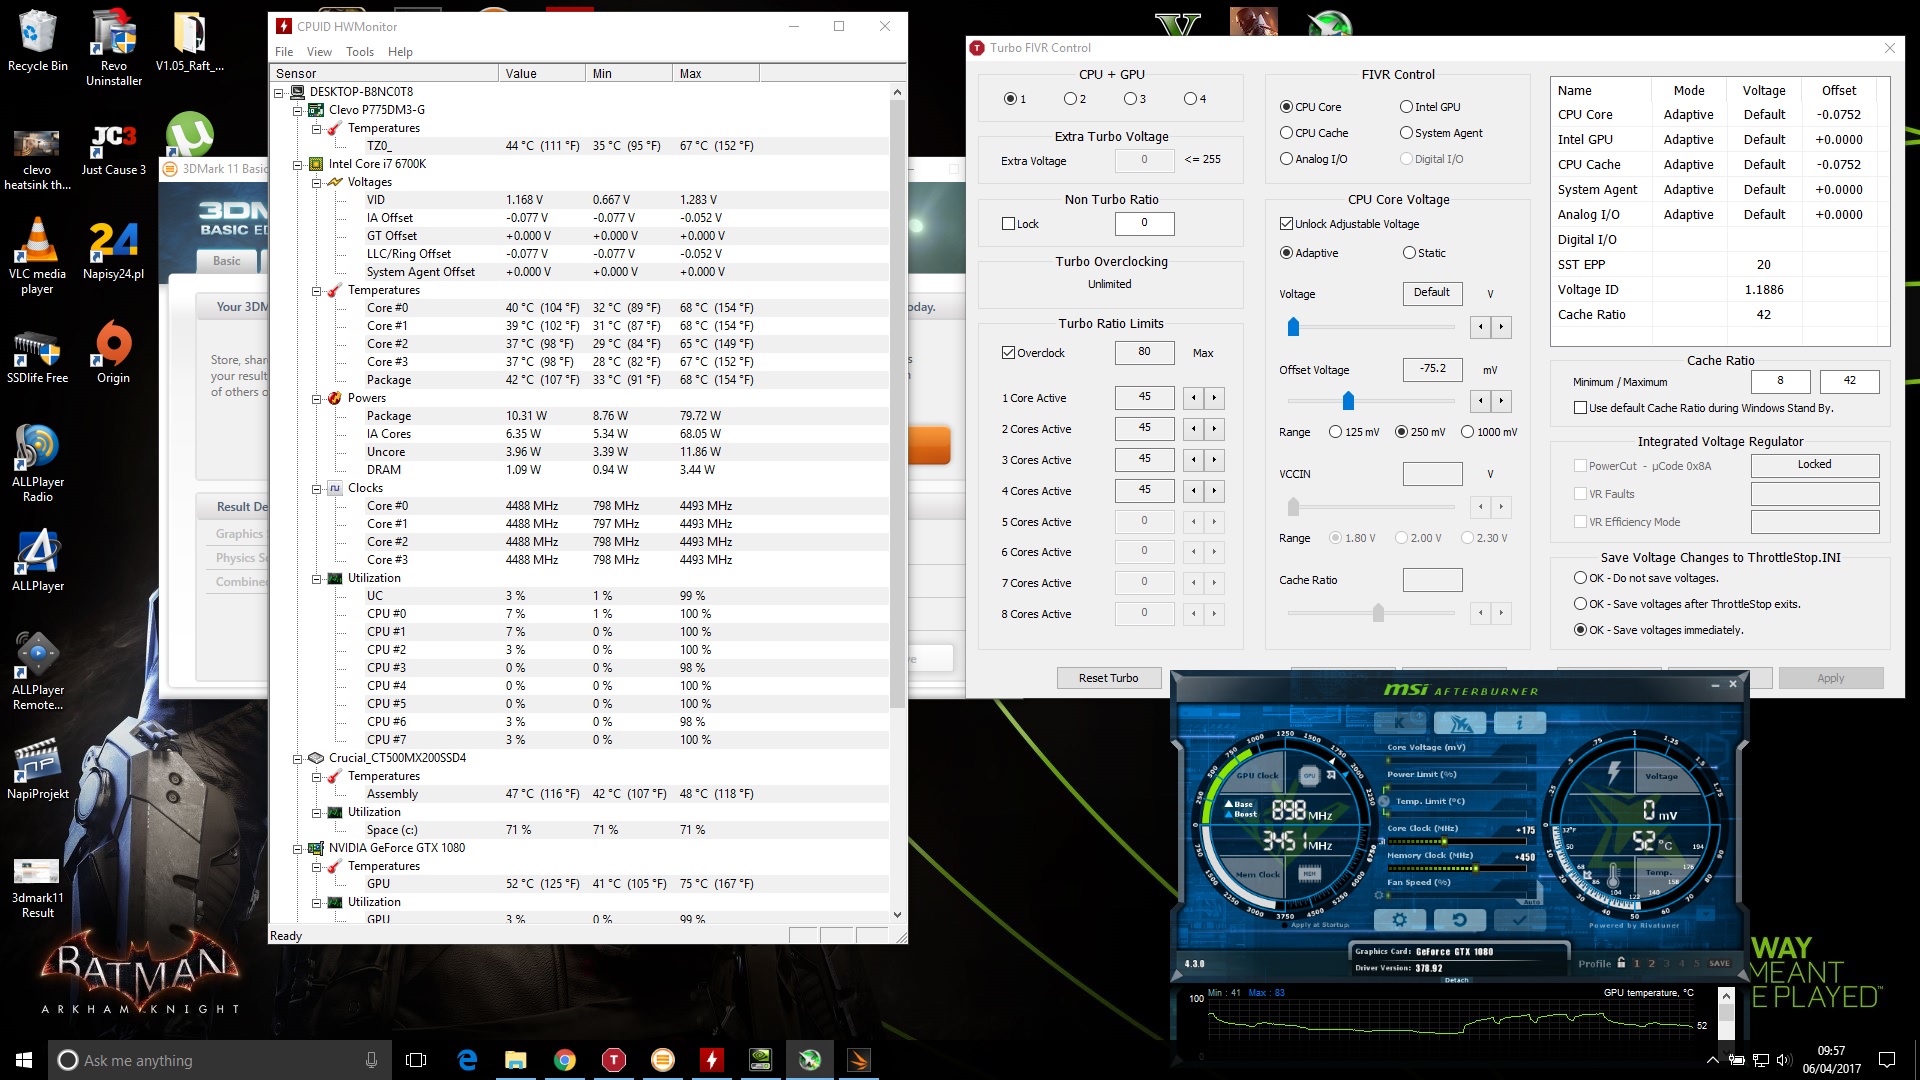Click Default button next to Voltage

tap(1431, 293)
